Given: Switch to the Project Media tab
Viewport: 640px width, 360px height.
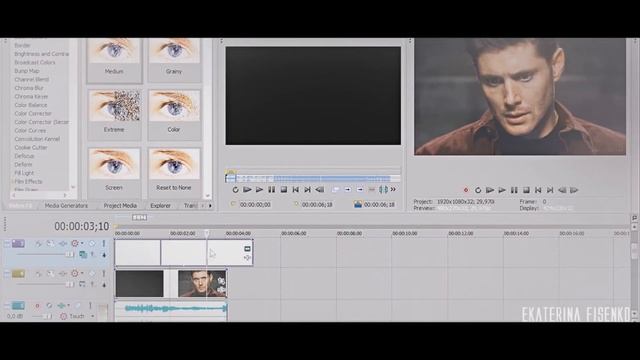Looking at the screenshot, I should tap(120, 206).
